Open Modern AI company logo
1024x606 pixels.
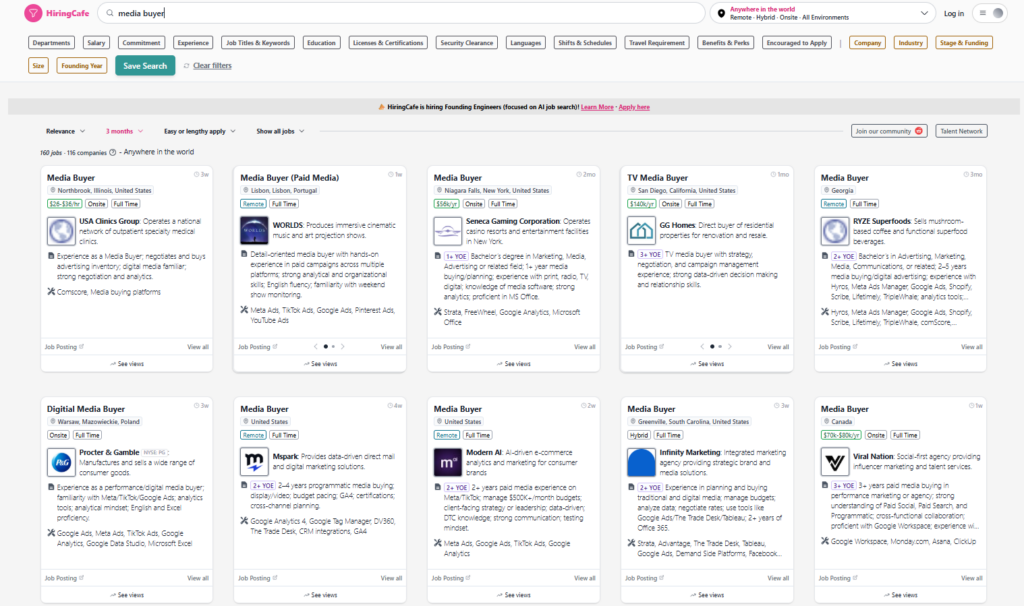click(x=447, y=462)
